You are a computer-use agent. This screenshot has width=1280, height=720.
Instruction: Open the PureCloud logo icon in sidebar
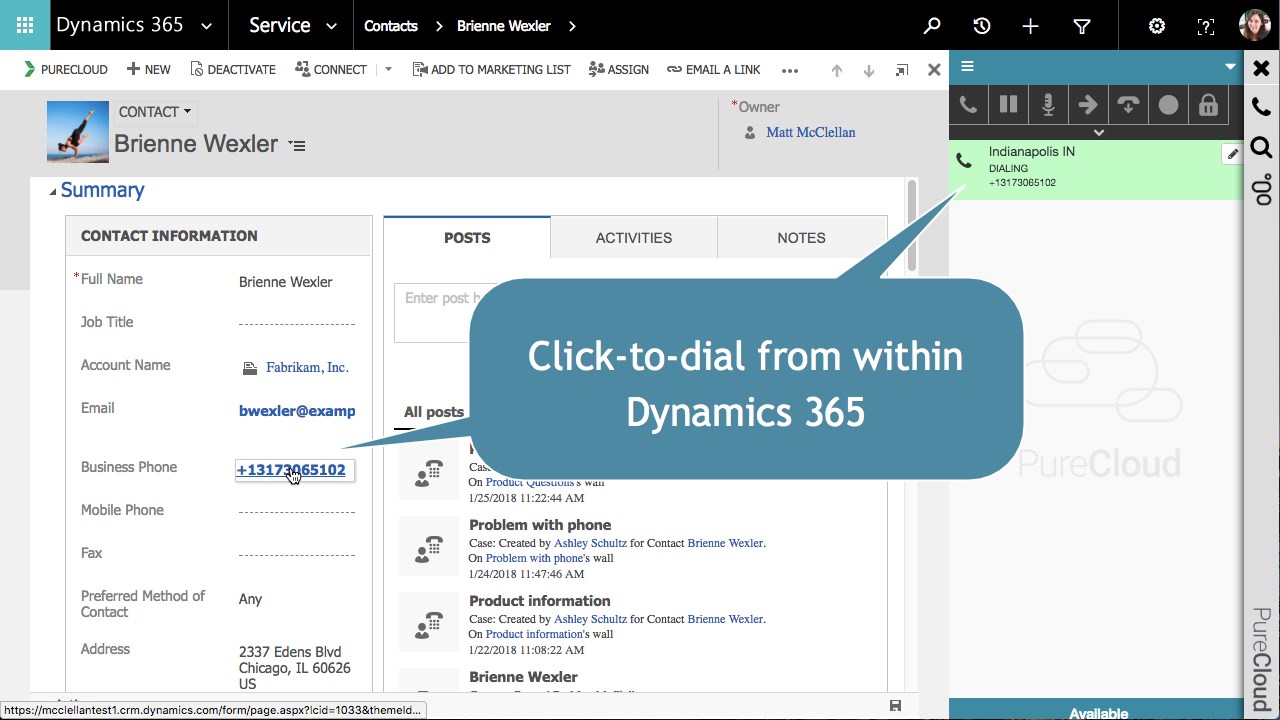1261,189
